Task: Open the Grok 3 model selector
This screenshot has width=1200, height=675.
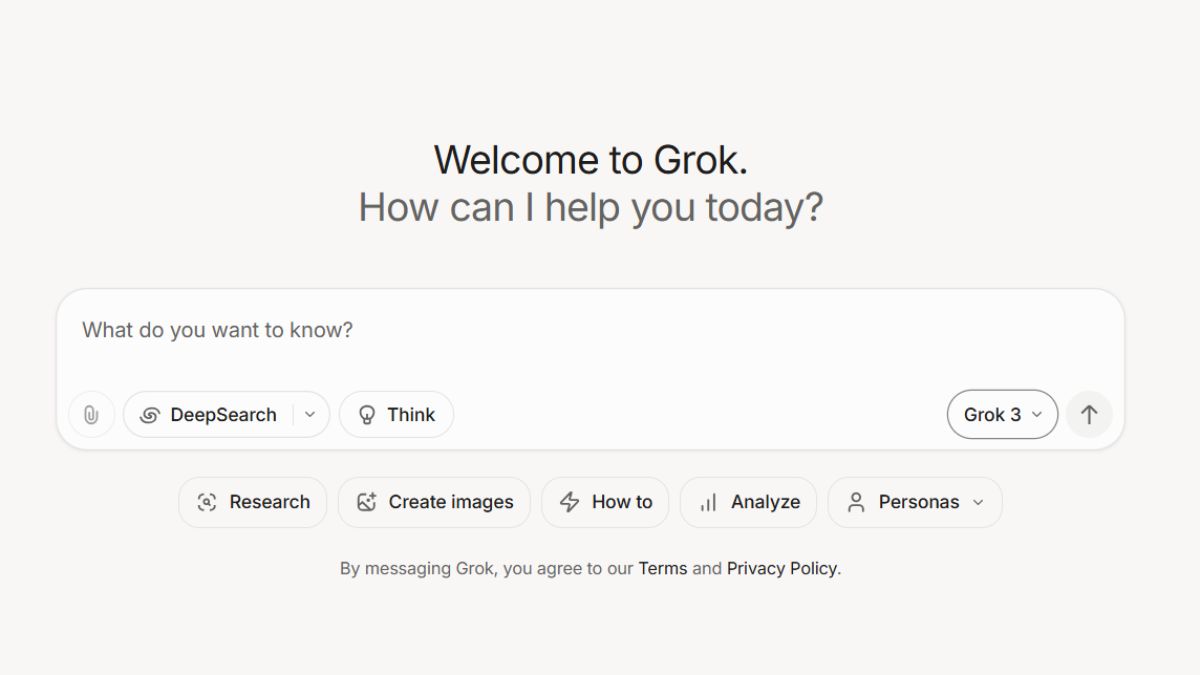Action: (1002, 415)
